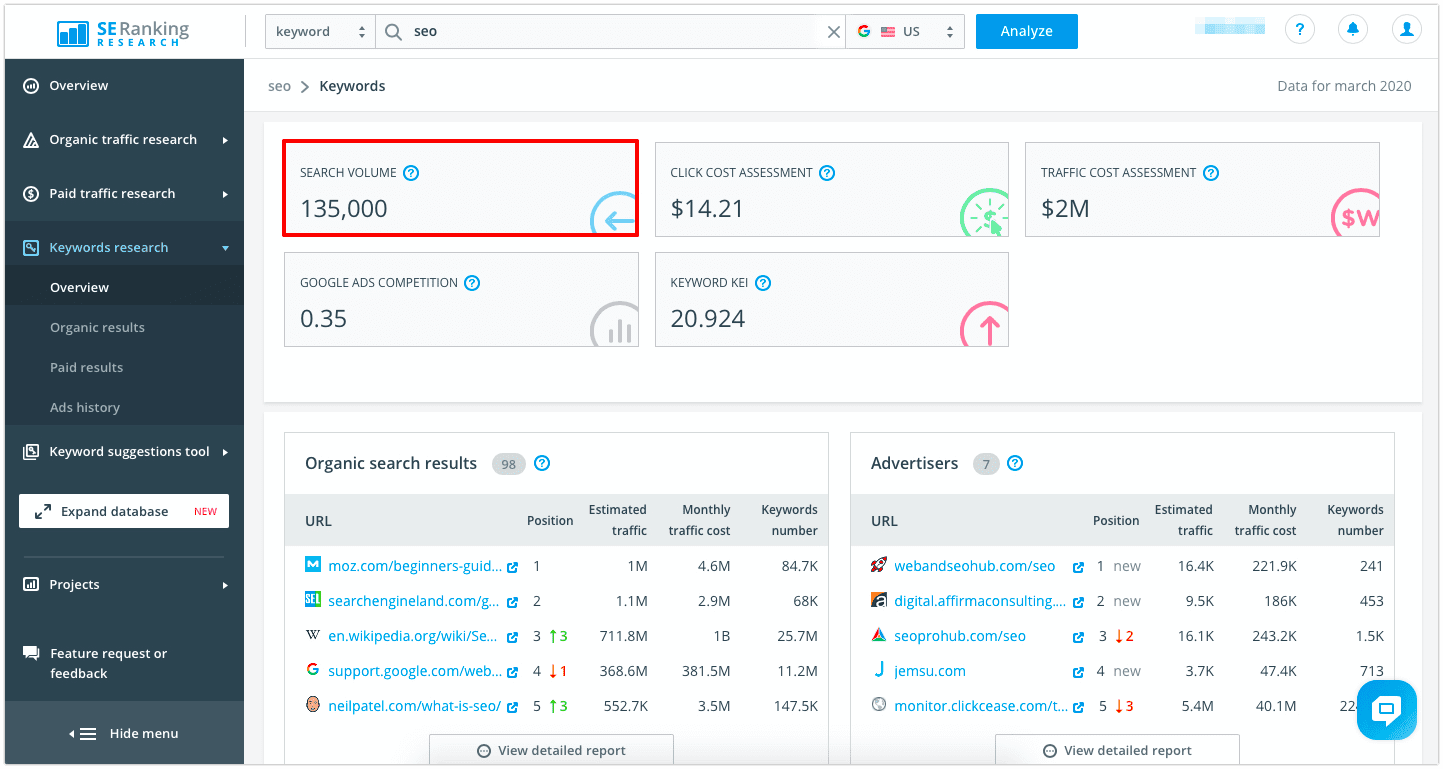The image size is (1443, 769).
Task: Open the top Overview sidebar item
Action: click(x=124, y=86)
